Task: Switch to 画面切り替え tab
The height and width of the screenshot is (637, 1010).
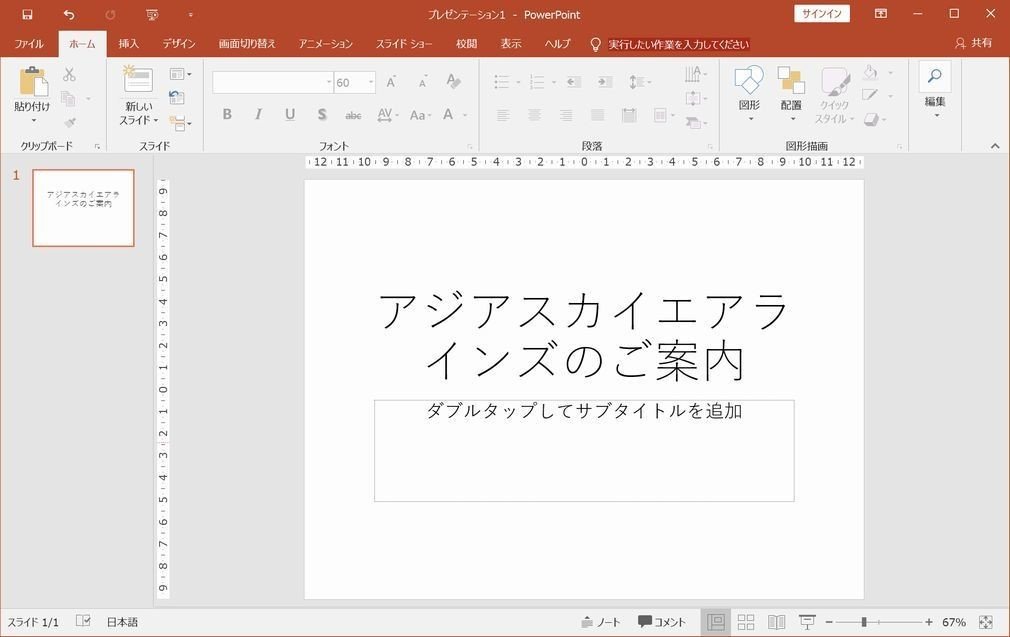Action: (x=247, y=44)
